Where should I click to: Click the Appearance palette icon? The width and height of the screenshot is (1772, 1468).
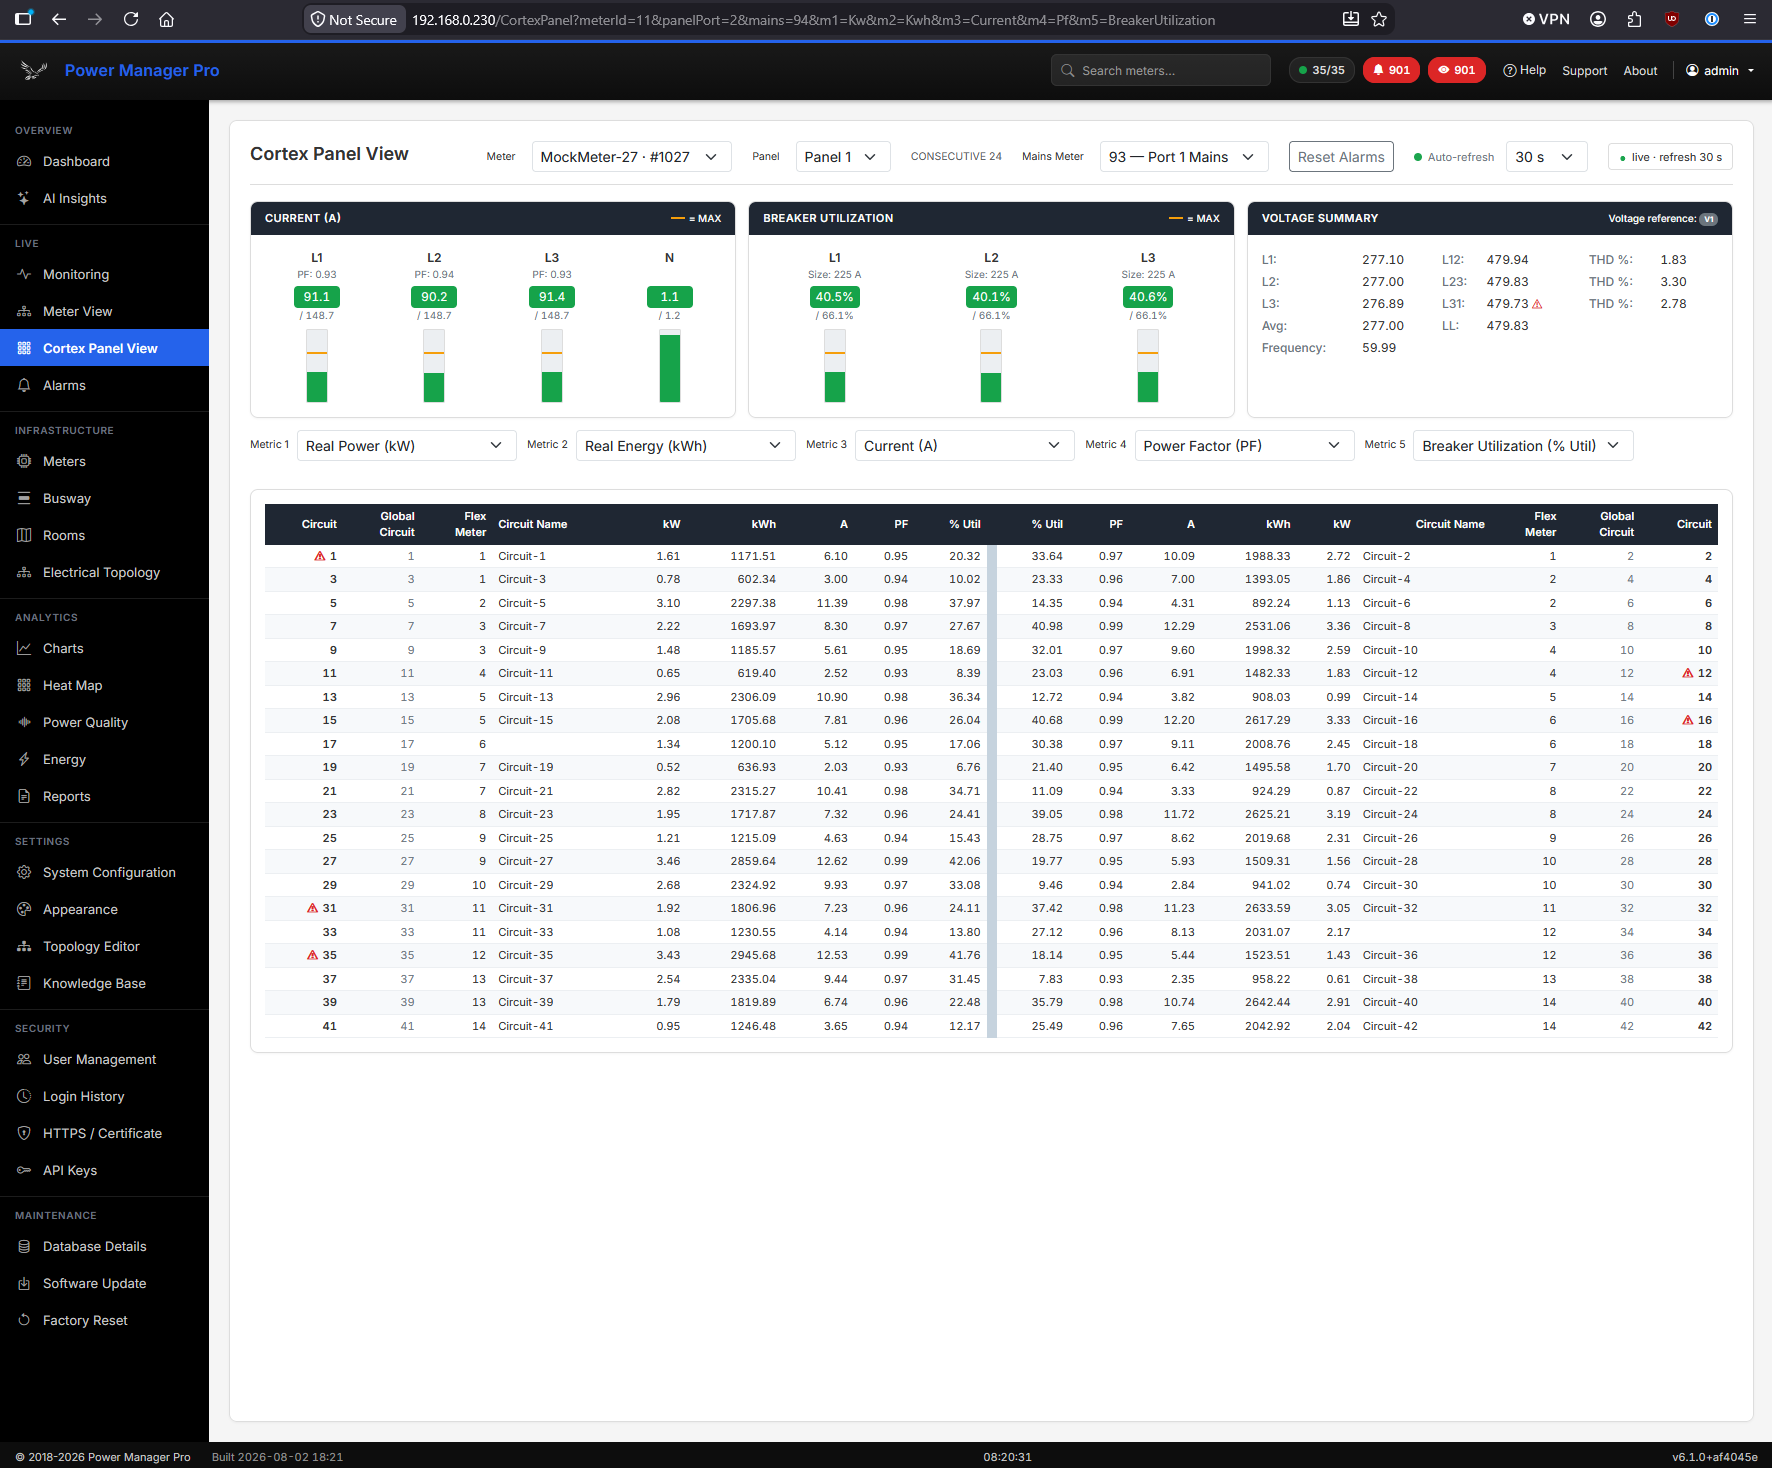tap(24, 909)
